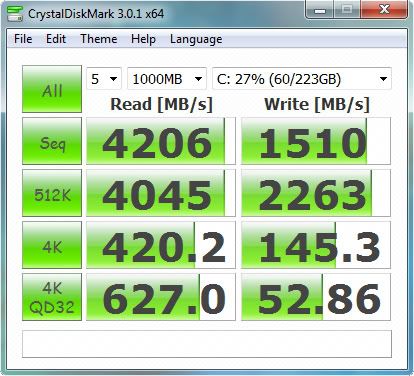Minimize the CrystalDiskMark window

320,10
